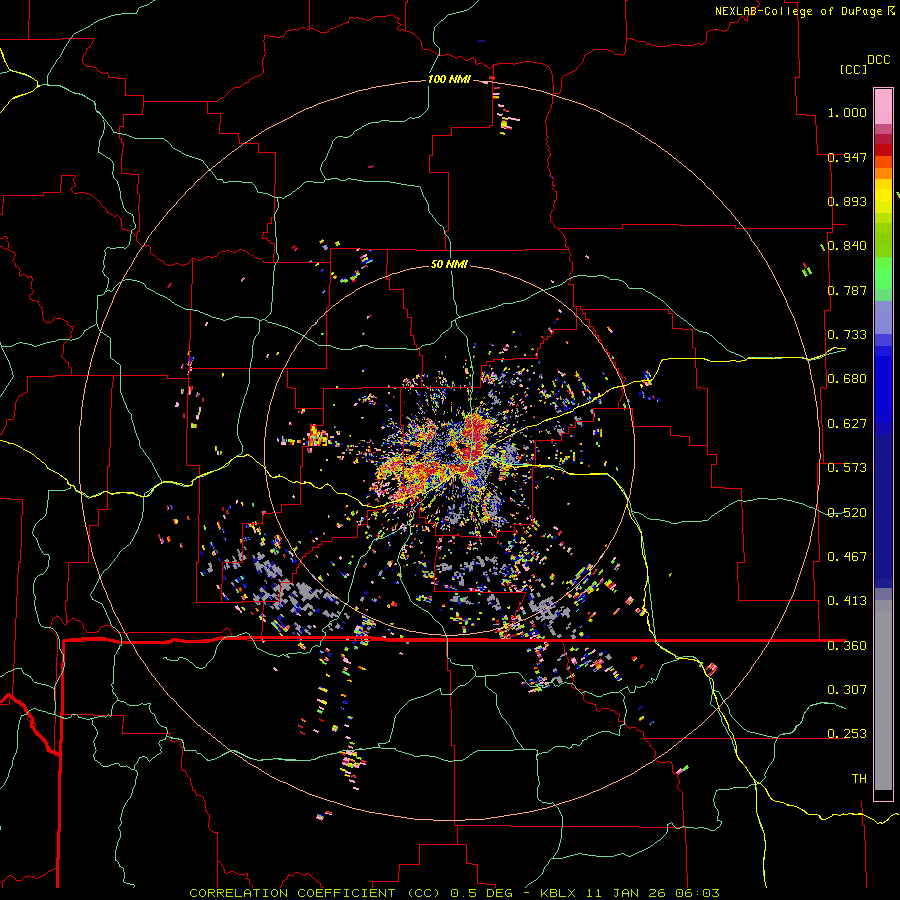Click the pink segment of the color bar

coord(883,106)
